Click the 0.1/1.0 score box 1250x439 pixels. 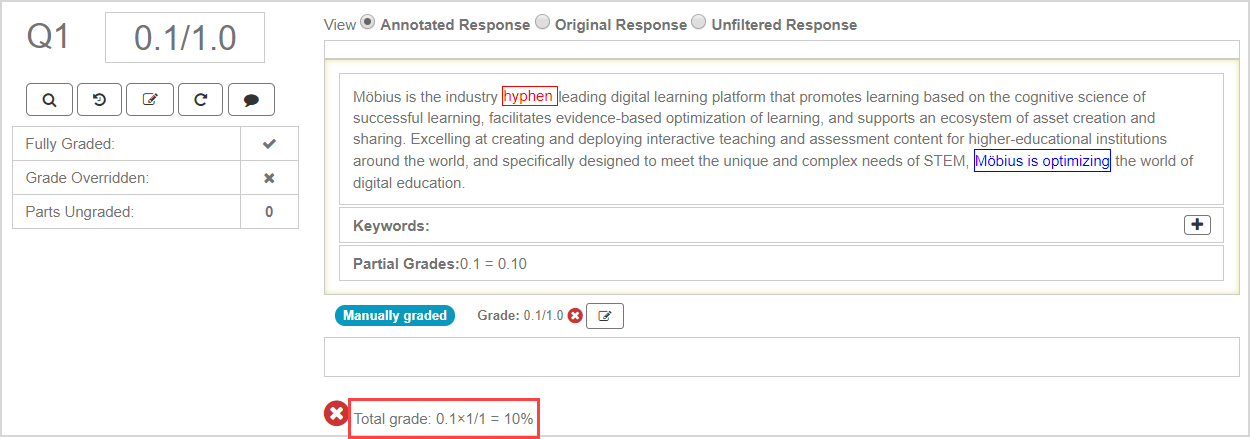pyautogui.click(x=185, y=38)
